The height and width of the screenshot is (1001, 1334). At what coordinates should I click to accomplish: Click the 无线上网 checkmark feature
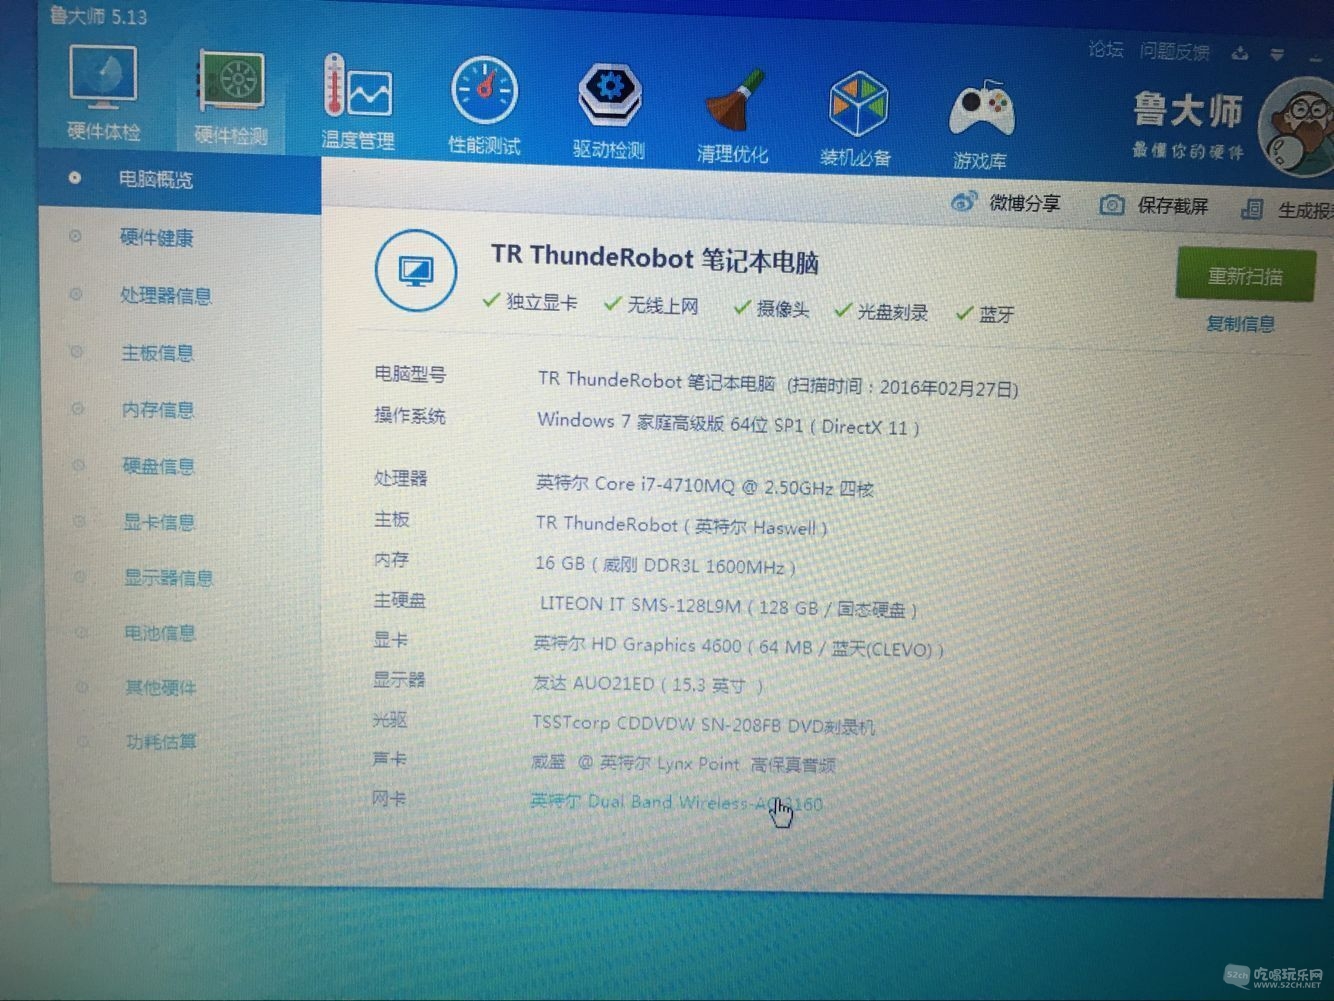pos(651,306)
